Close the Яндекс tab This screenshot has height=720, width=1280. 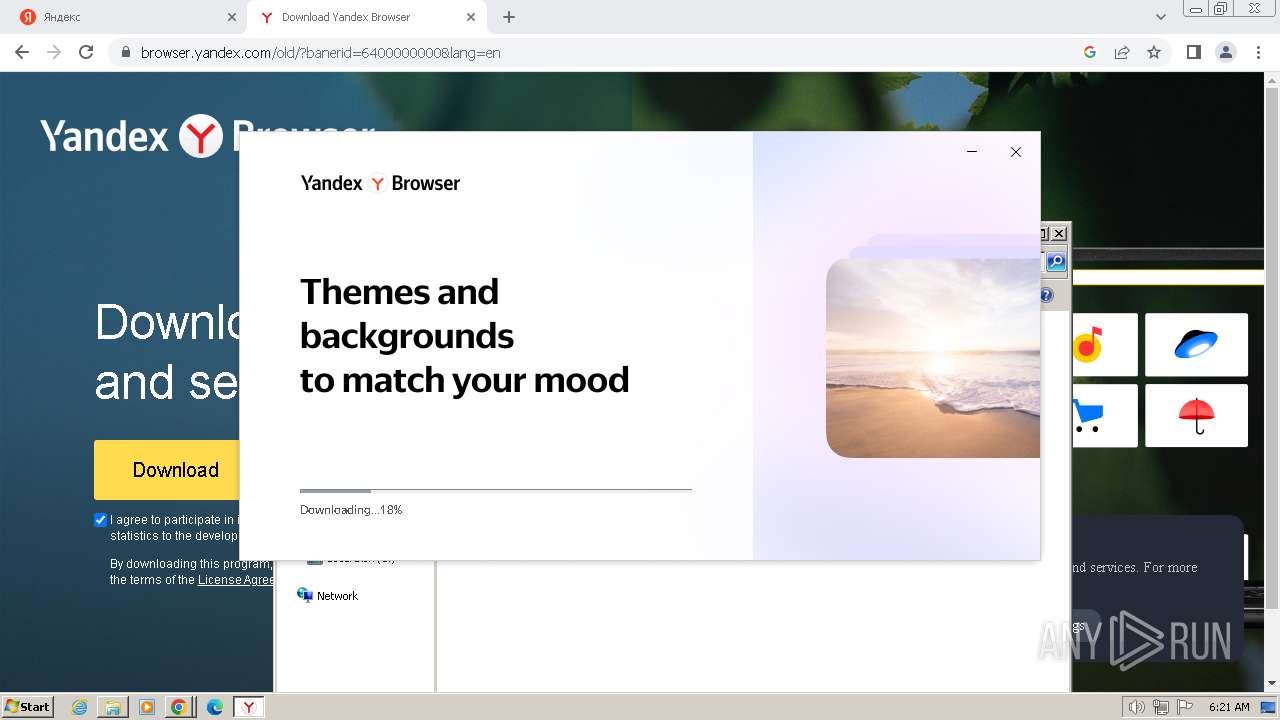point(232,17)
